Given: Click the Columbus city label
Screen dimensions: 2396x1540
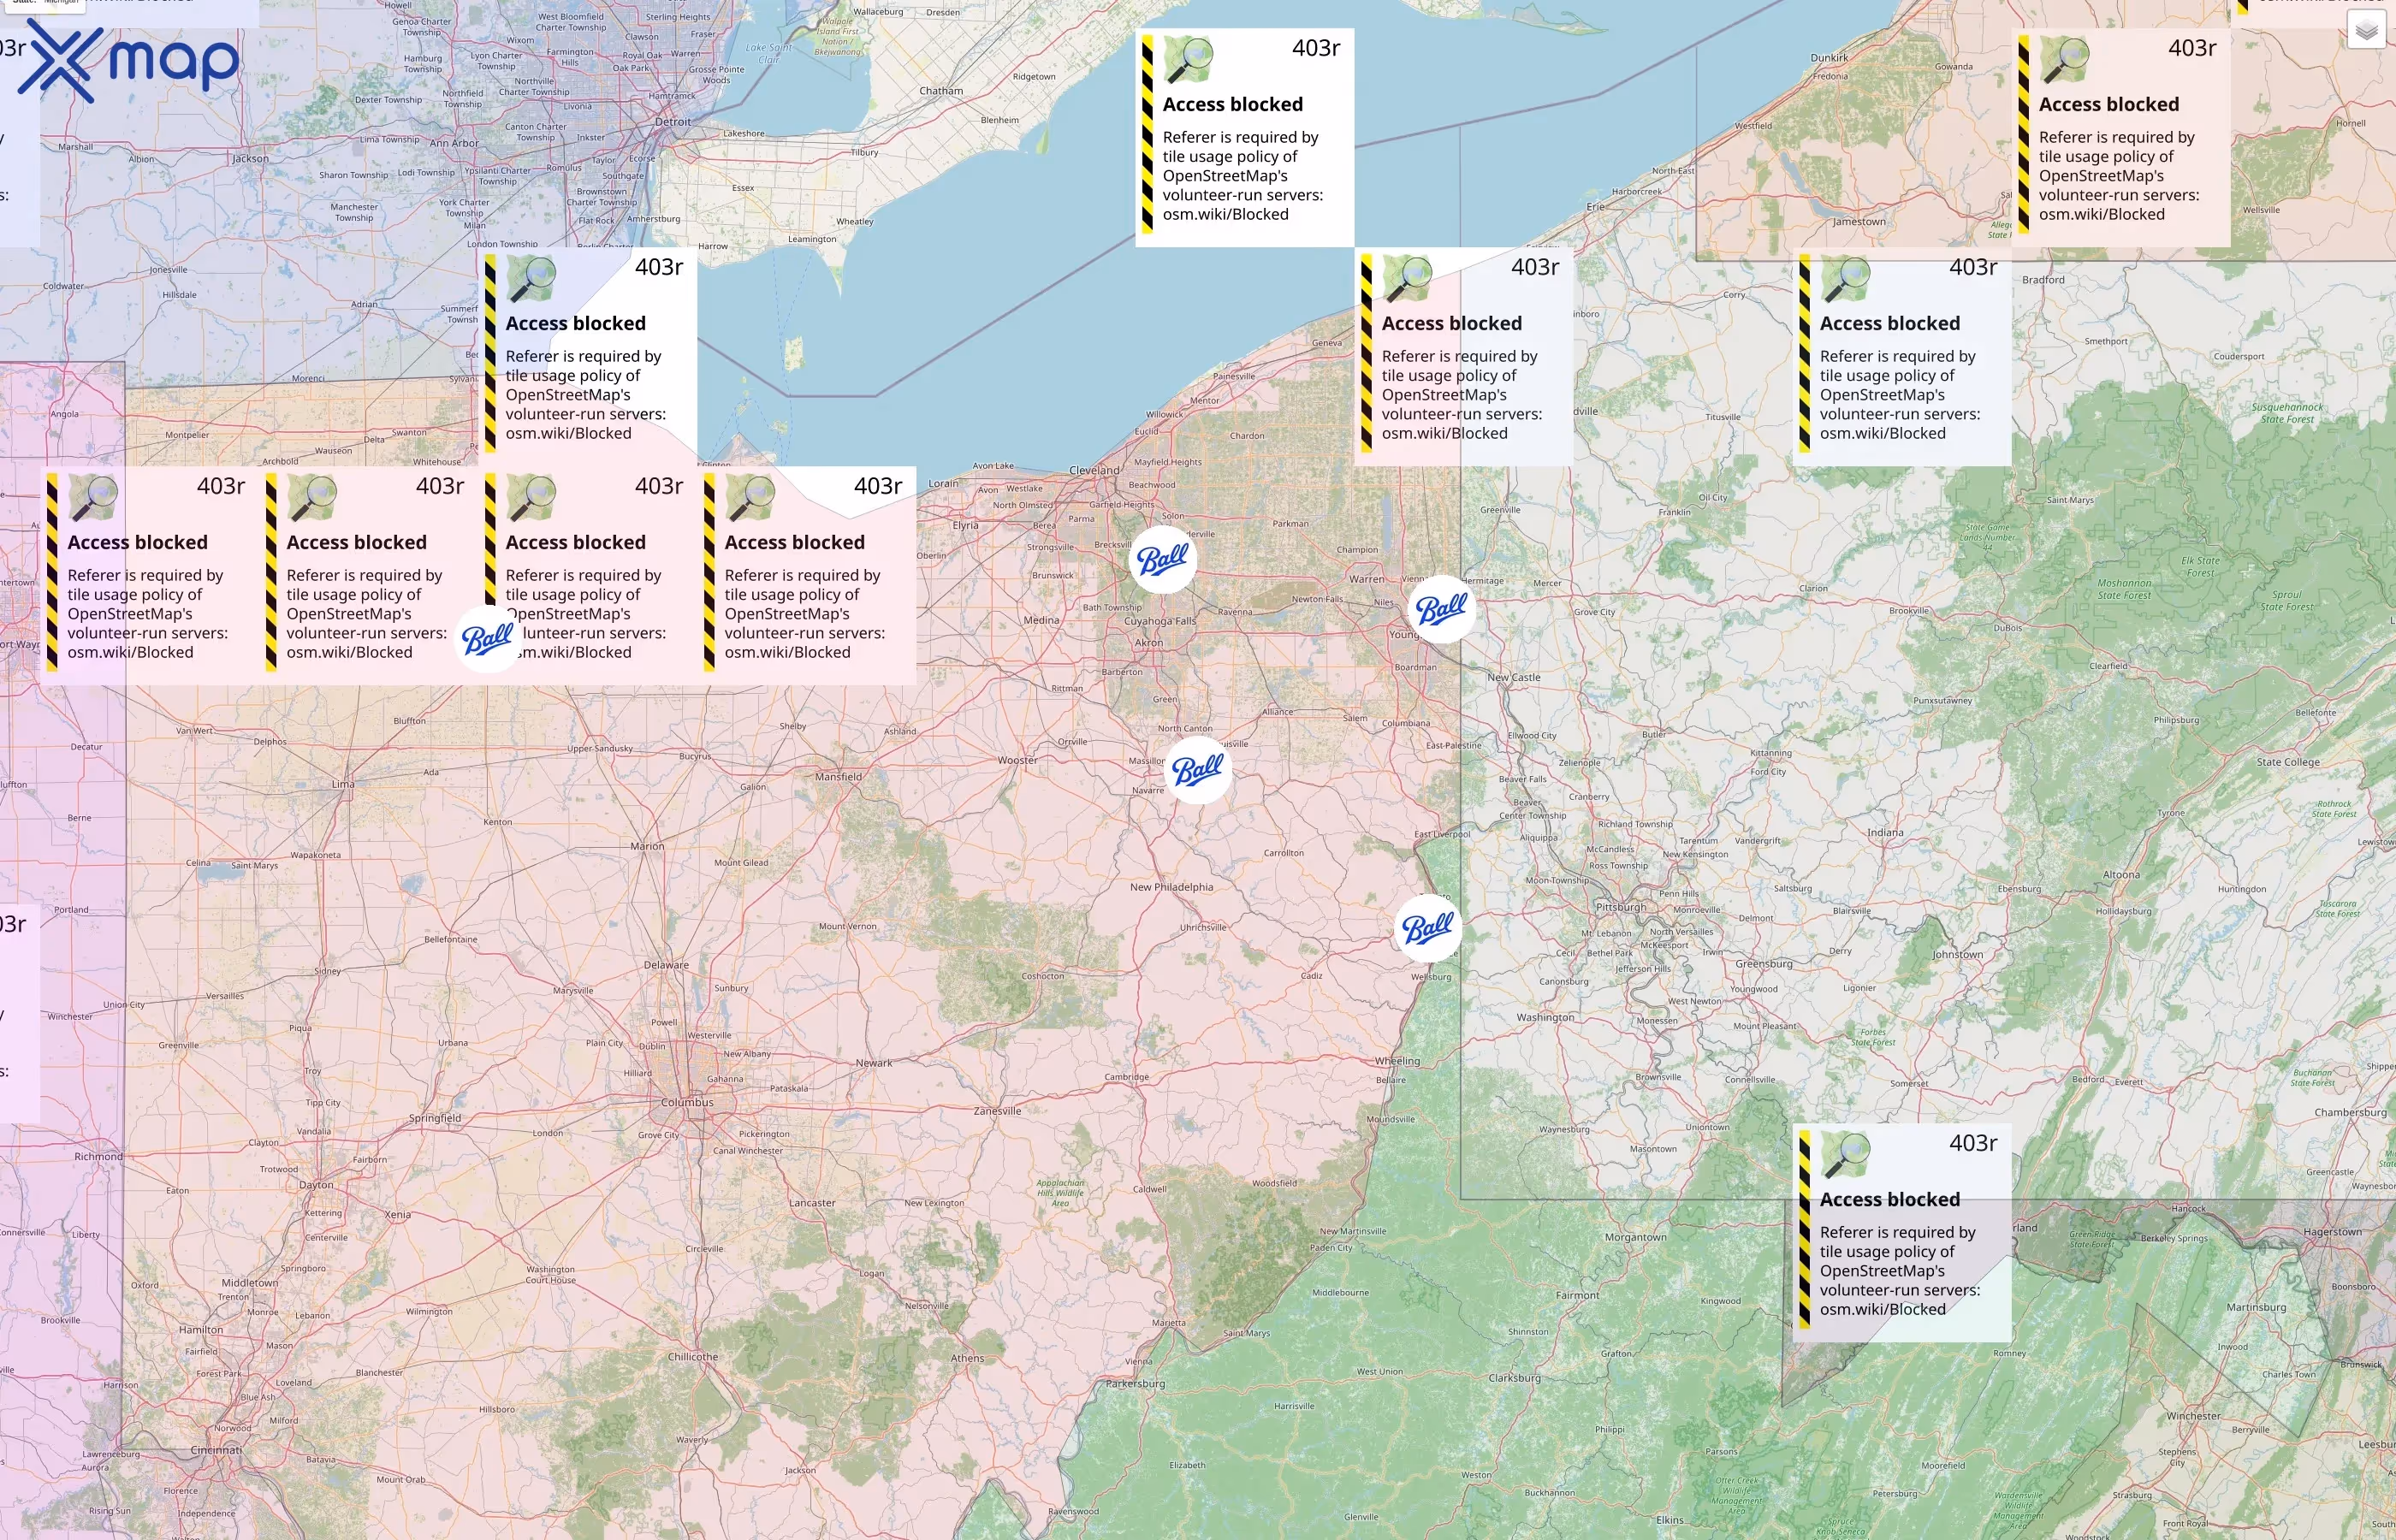Looking at the screenshot, I should point(687,1102).
